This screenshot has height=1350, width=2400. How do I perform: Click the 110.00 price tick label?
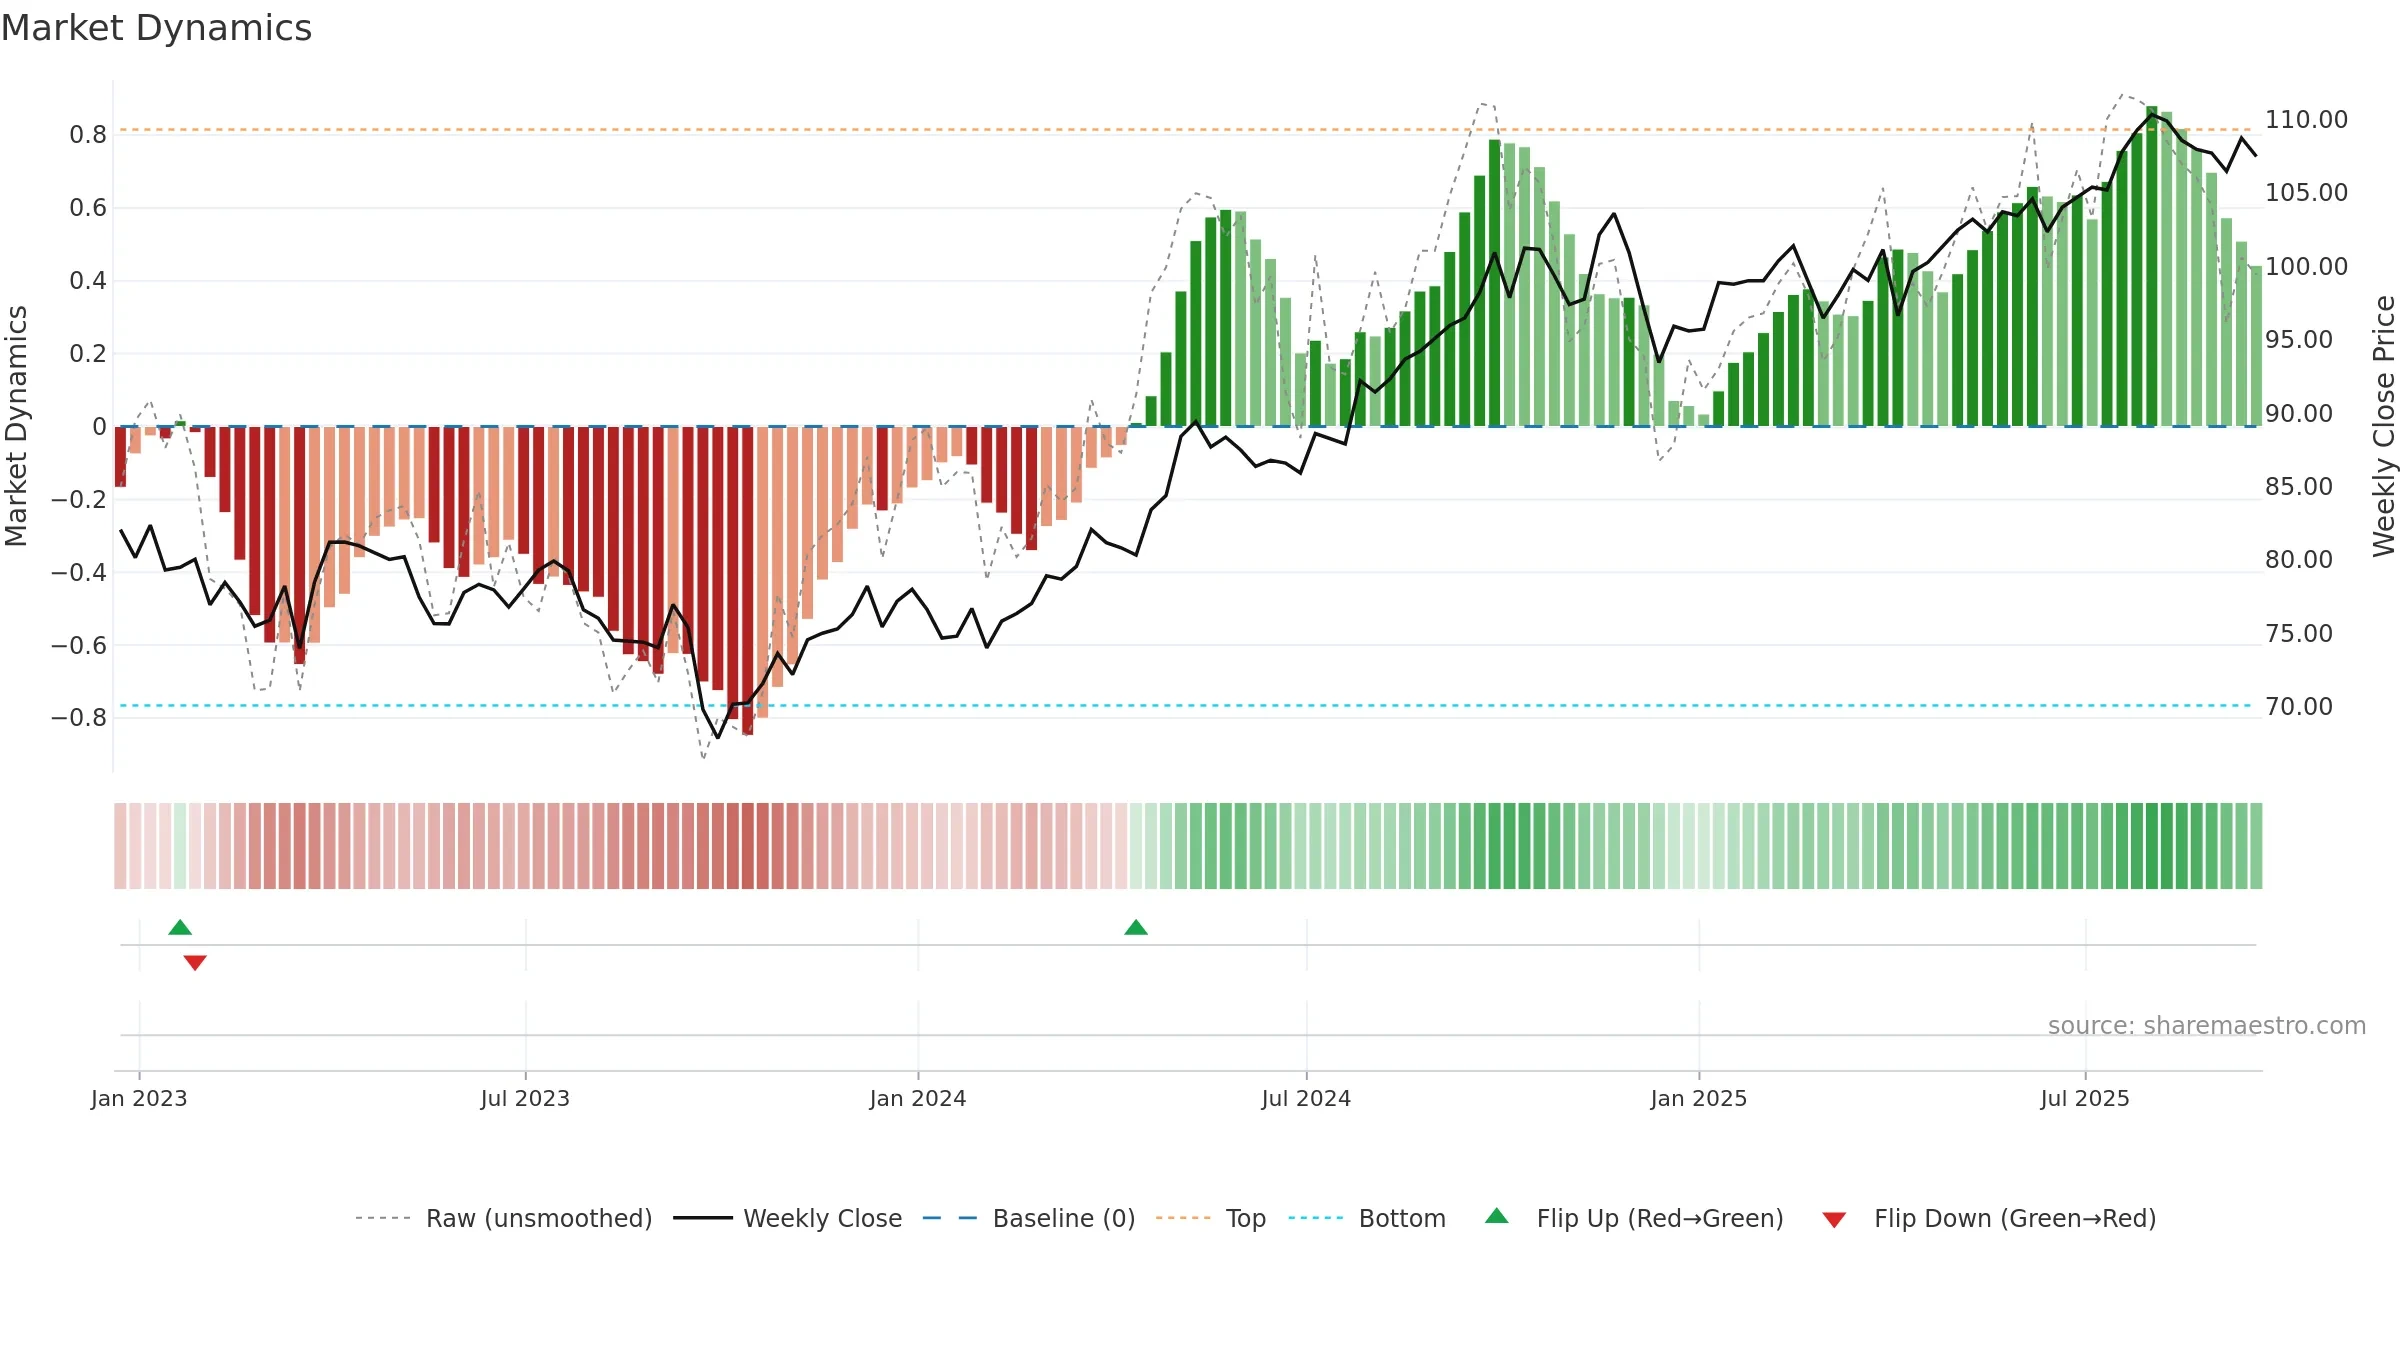pyautogui.click(x=2306, y=119)
